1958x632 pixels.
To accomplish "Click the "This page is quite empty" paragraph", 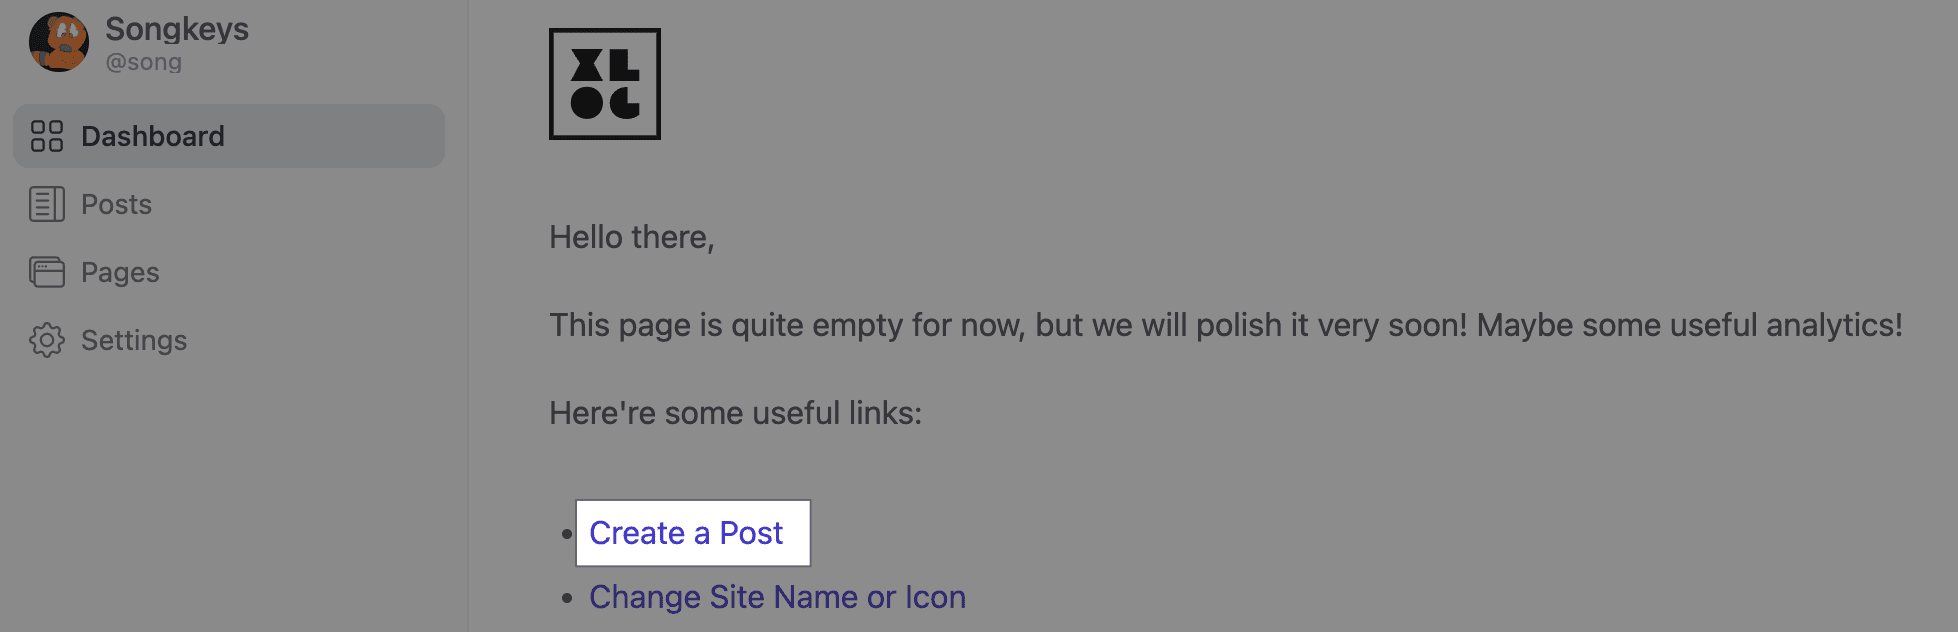I will click(x=1226, y=325).
